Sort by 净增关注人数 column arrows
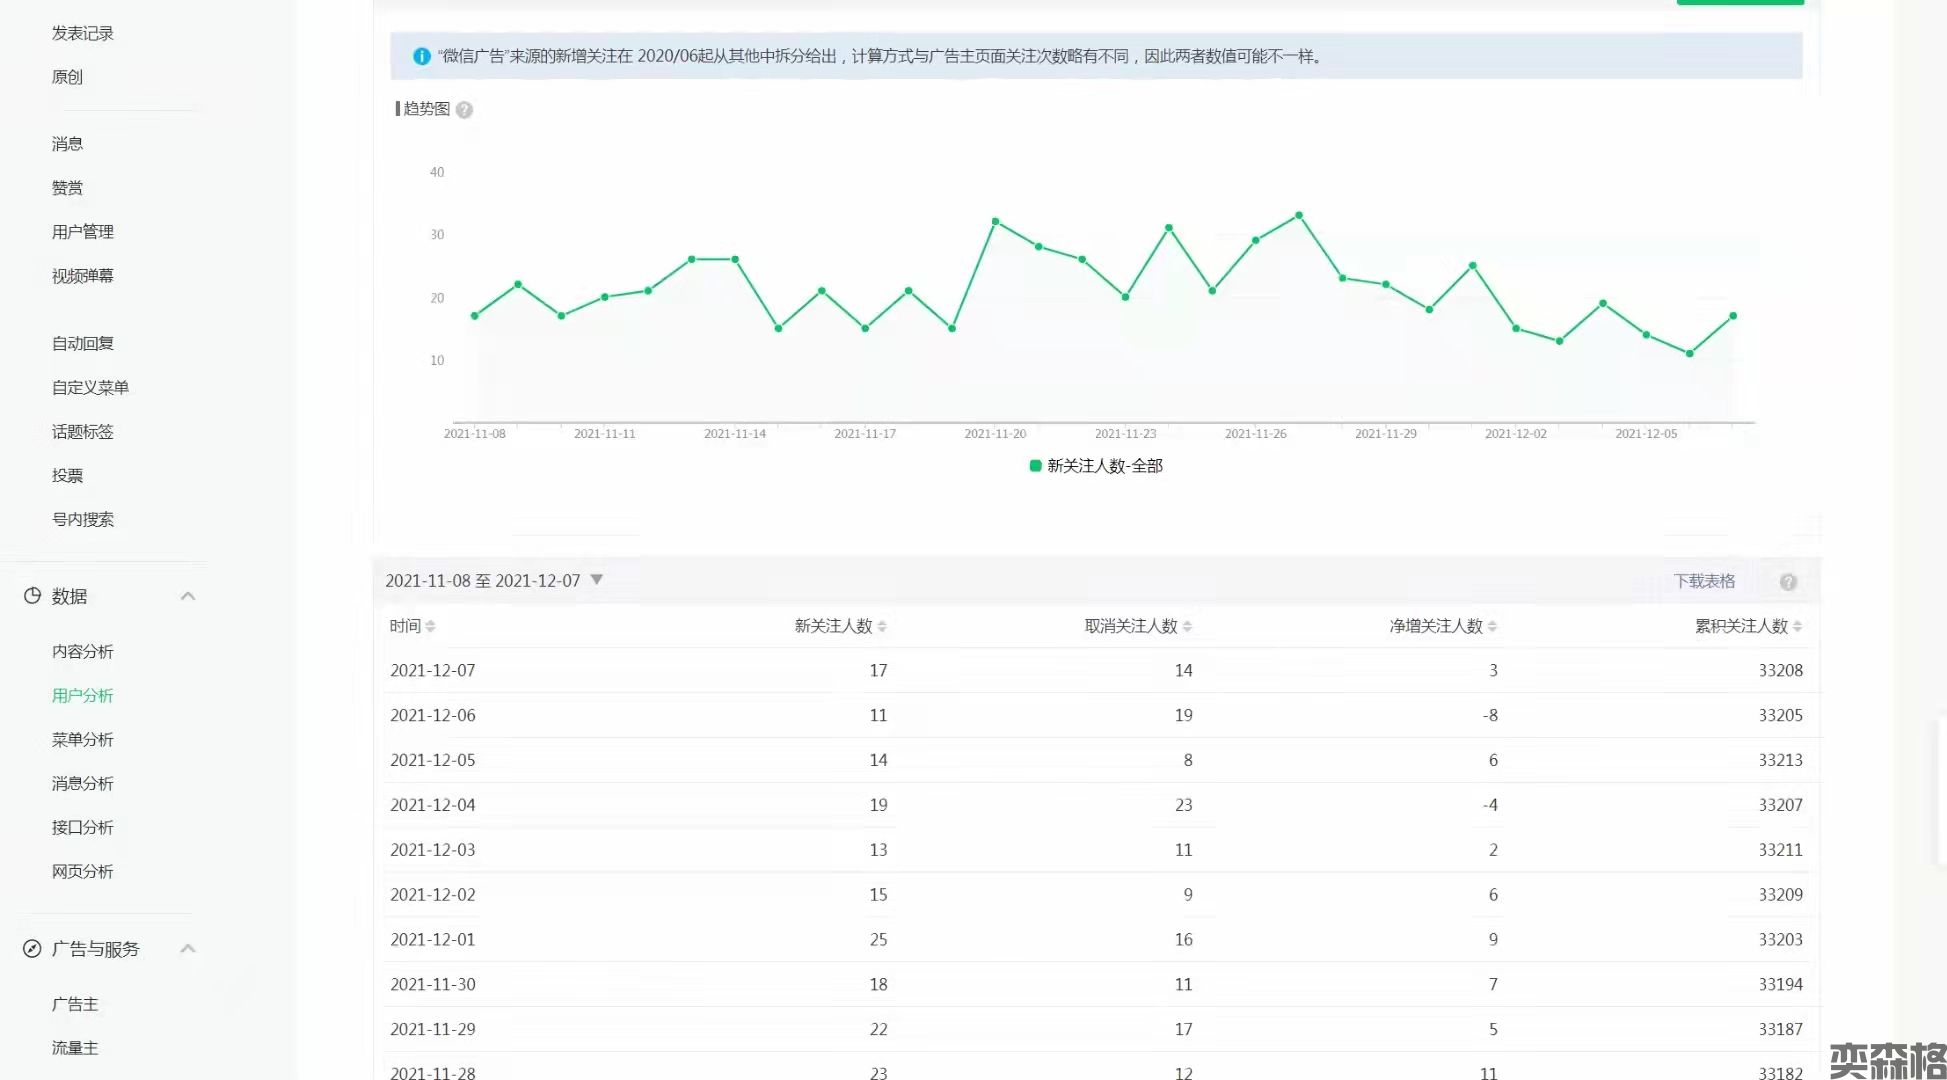The image size is (1947, 1080). point(1492,627)
